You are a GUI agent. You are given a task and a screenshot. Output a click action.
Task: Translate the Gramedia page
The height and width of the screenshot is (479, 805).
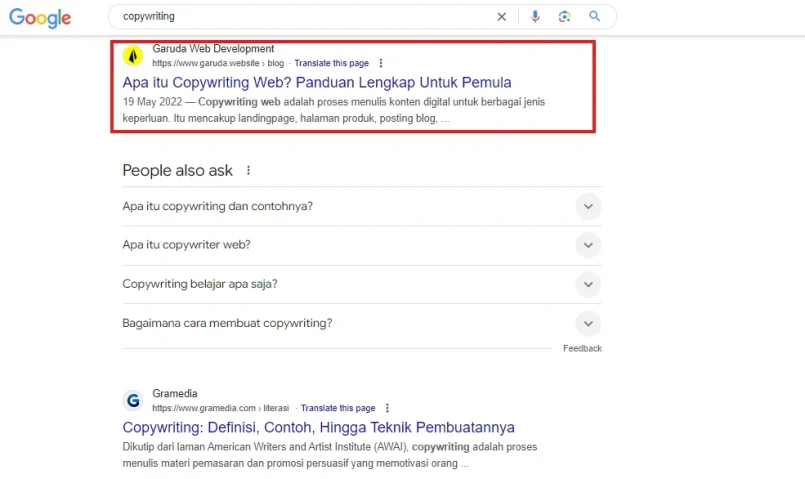click(x=338, y=408)
